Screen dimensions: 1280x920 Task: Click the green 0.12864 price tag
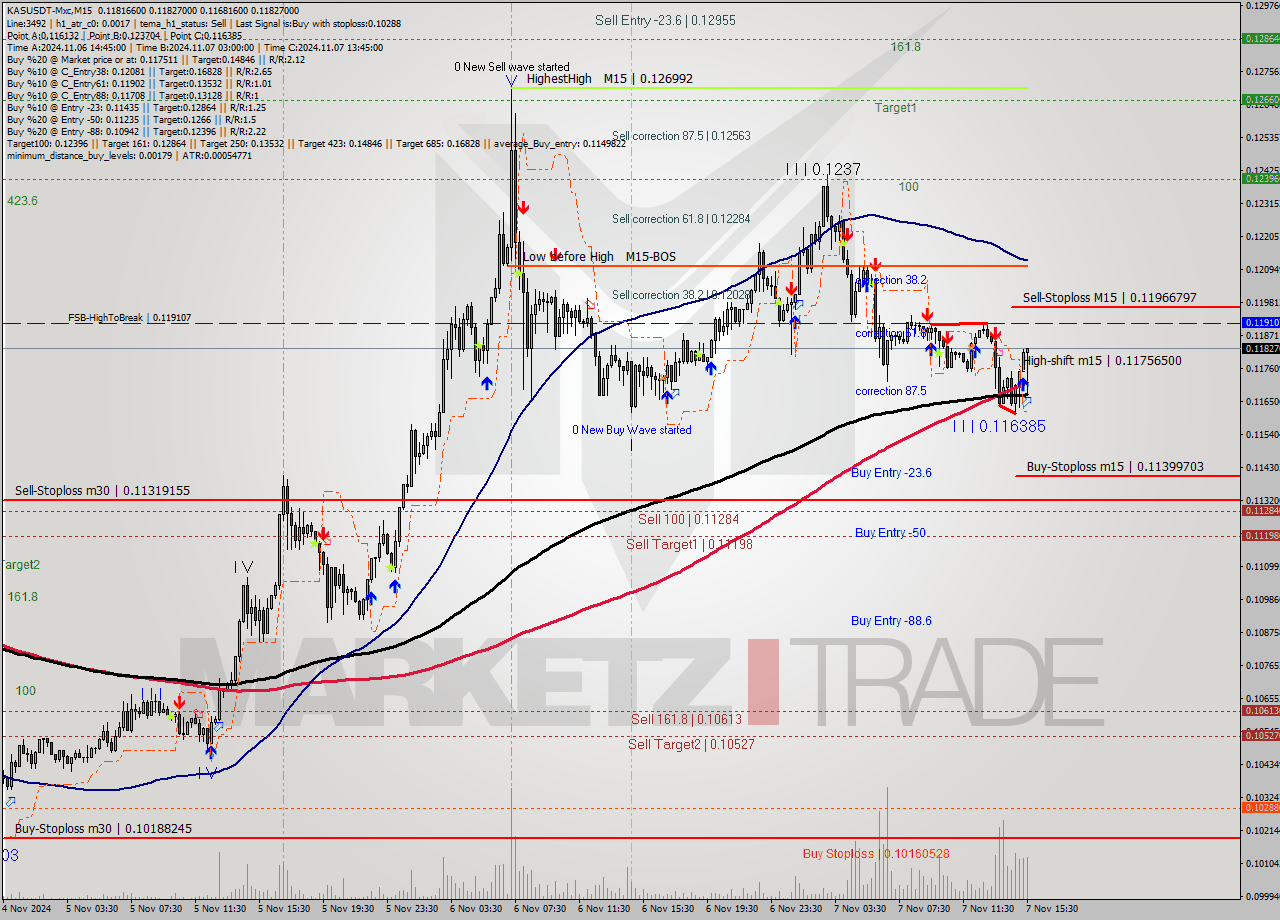click(1260, 38)
